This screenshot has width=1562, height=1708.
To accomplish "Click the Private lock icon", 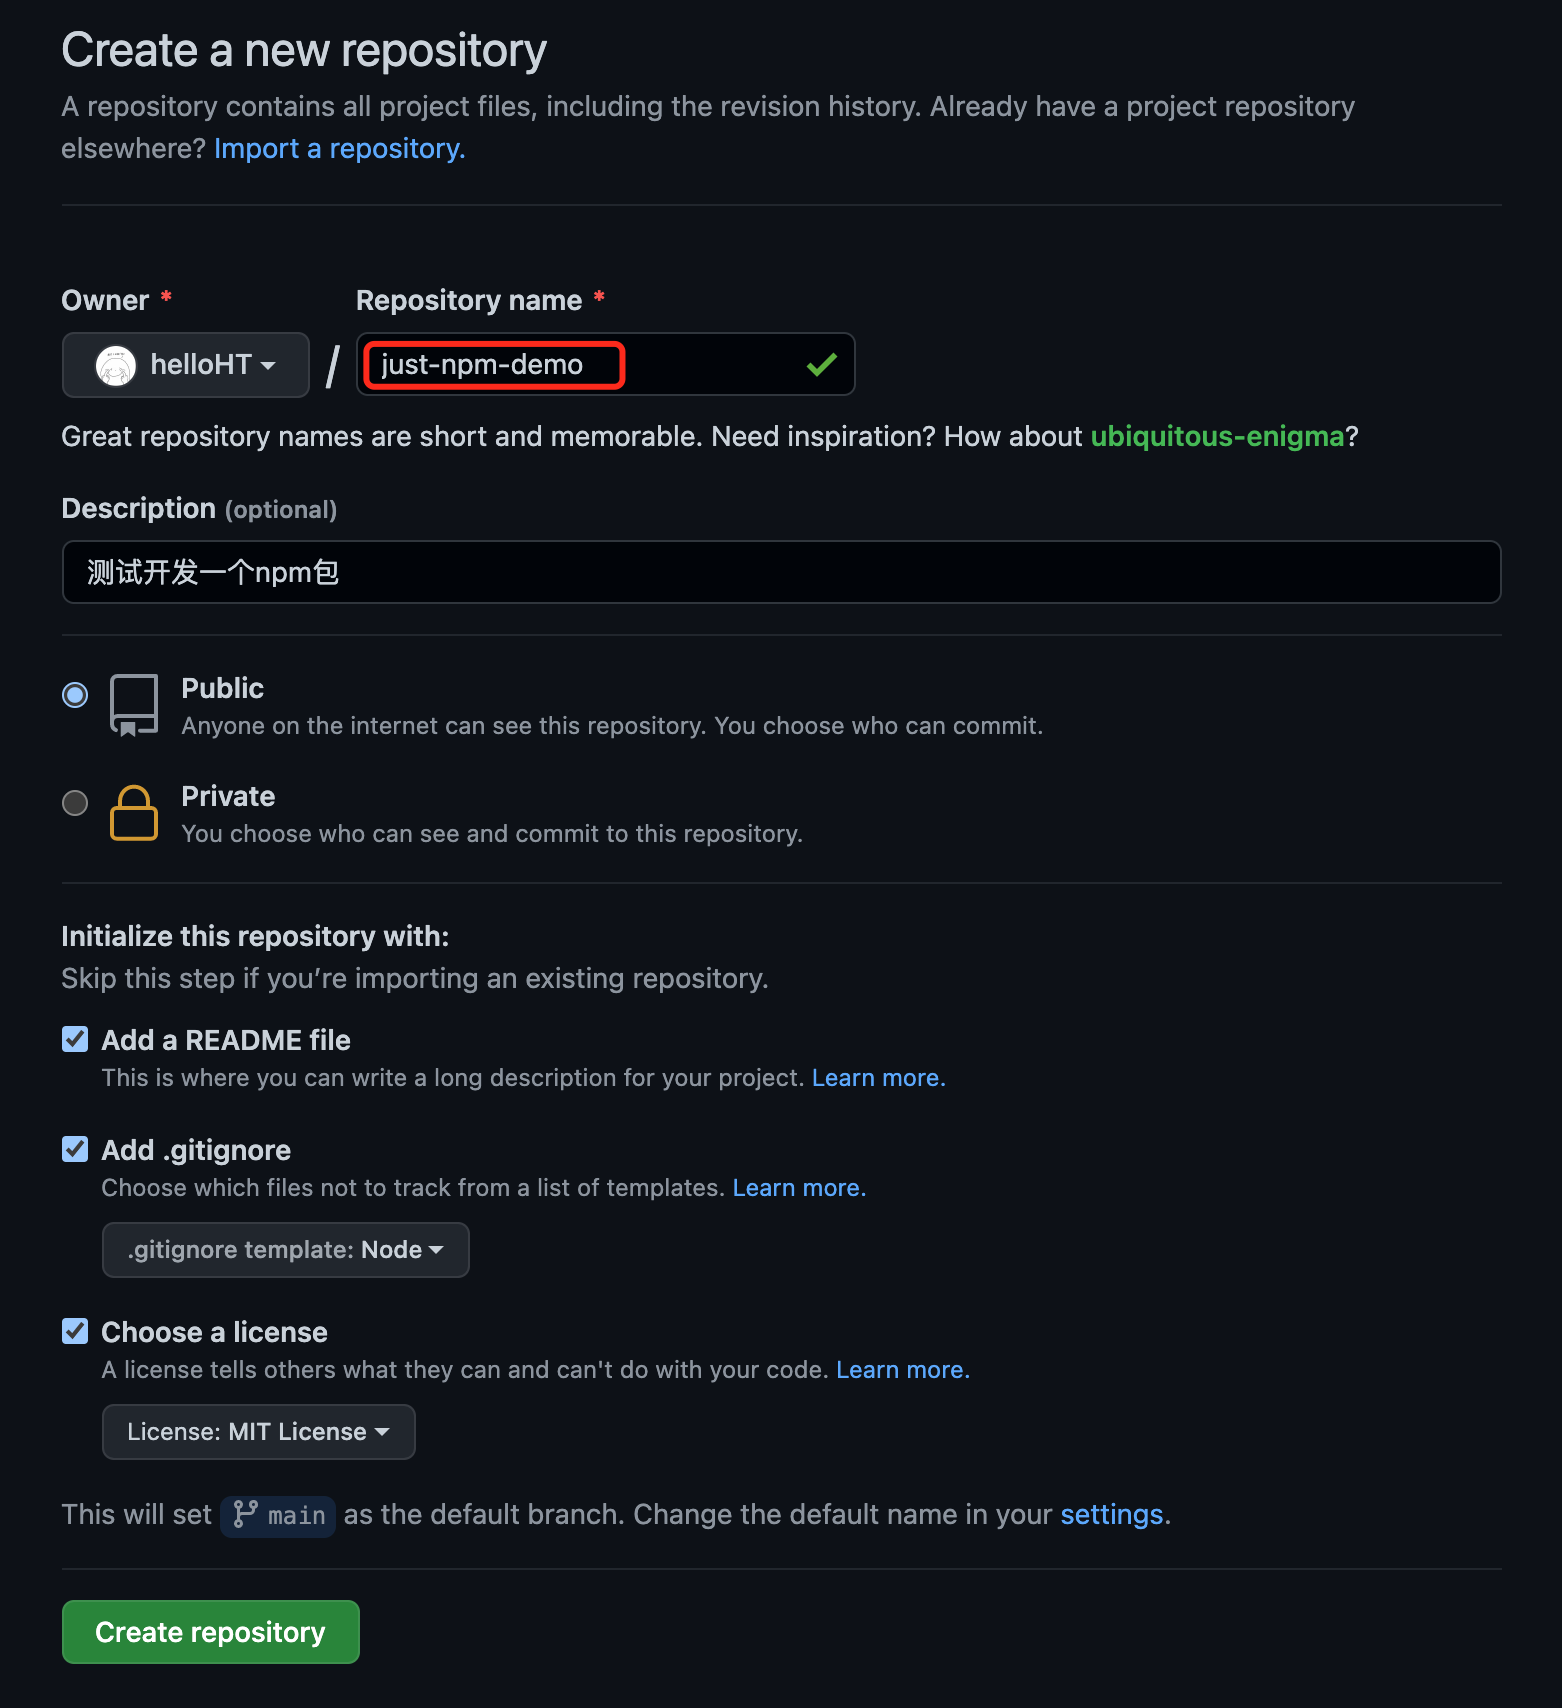I will click(x=134, y=813).
